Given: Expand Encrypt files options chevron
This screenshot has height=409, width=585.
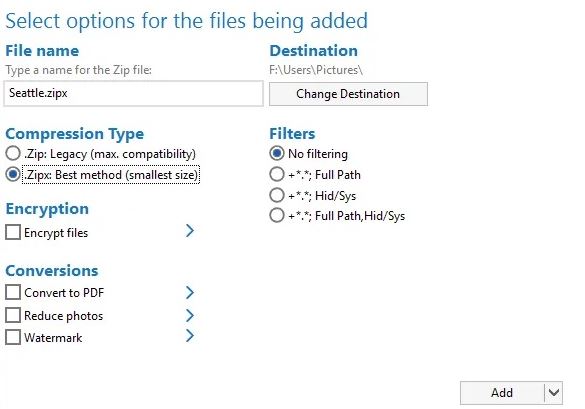Looking at the screenshot, I should click(190, 231).
